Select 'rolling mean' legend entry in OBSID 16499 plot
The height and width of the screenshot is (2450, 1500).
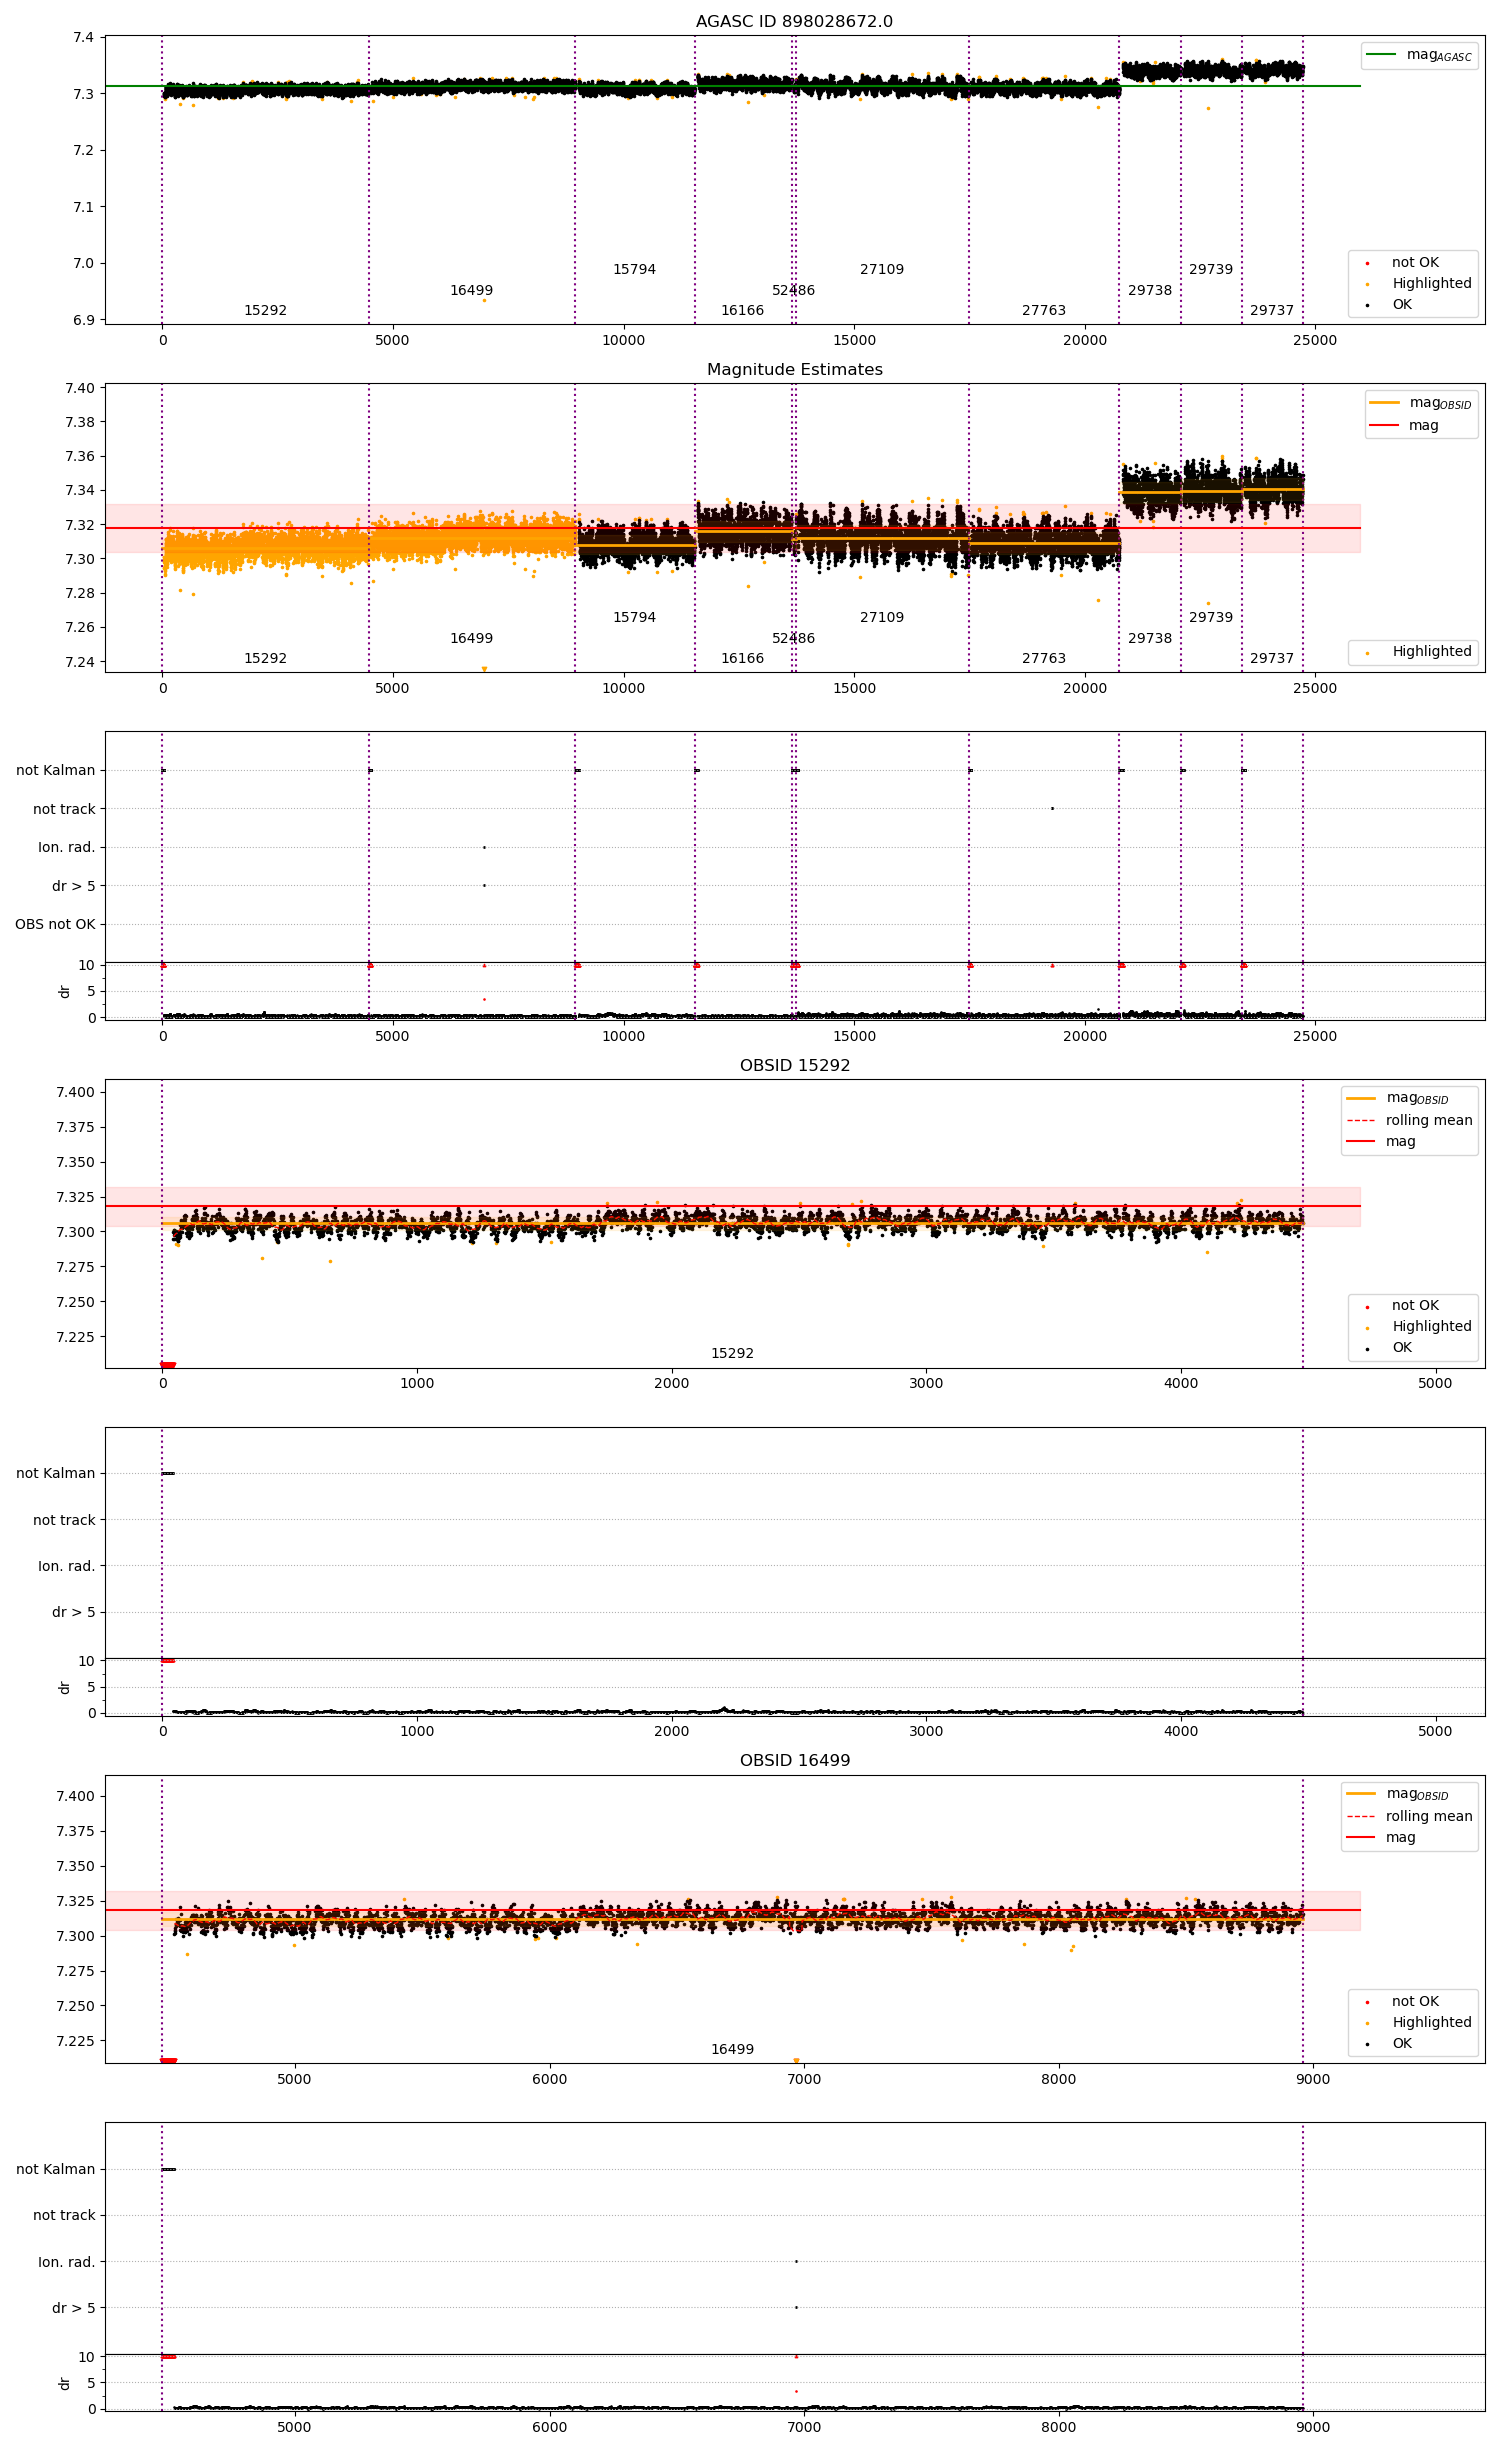click(1411, 1816)
